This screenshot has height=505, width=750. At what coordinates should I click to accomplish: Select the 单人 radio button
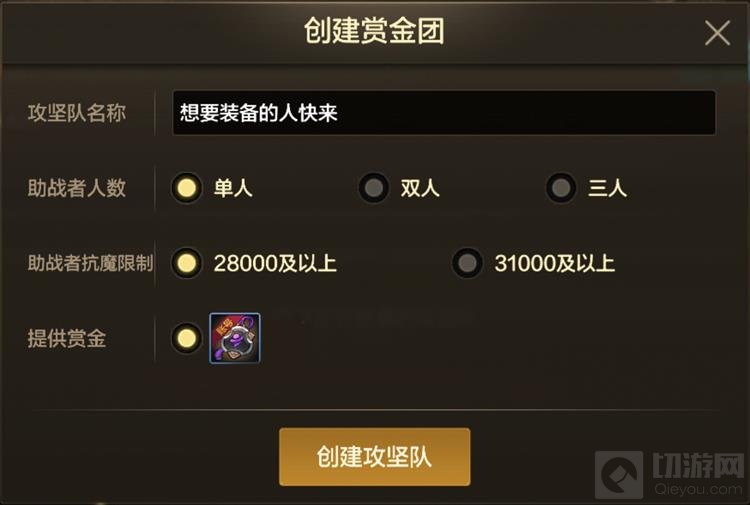(187, 188)
